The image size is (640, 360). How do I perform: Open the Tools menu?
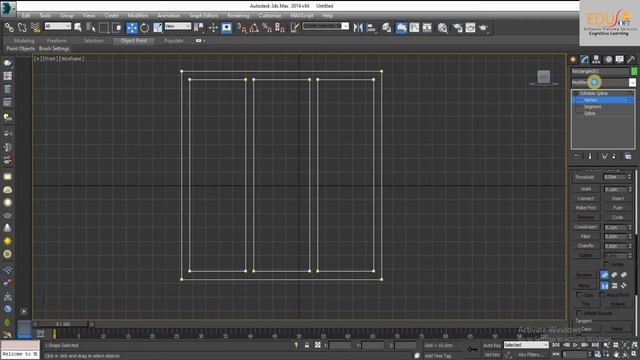45,16
